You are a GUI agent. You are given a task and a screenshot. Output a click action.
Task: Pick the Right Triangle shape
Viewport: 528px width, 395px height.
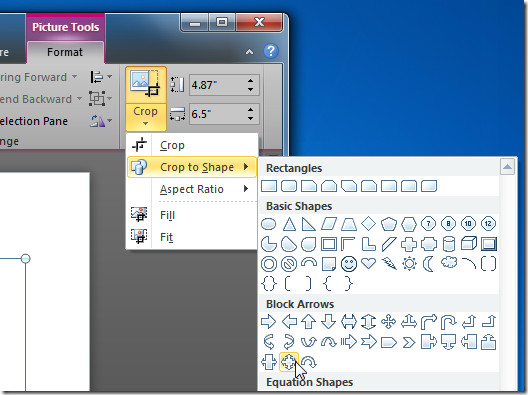click(x=308, y=224)
